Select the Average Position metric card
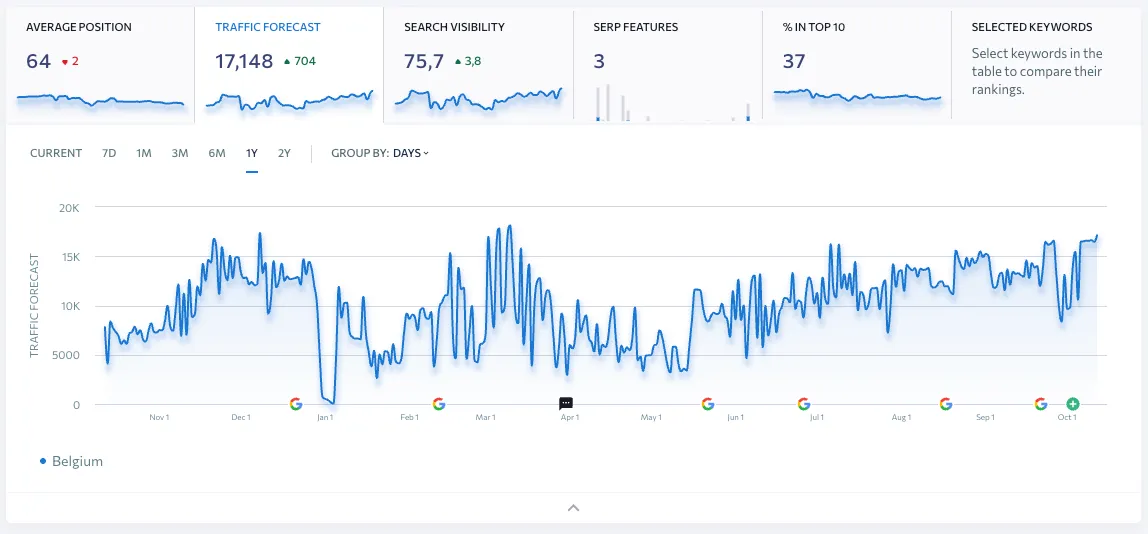This screenshot has height=534, width=1148. pos(100,66)
